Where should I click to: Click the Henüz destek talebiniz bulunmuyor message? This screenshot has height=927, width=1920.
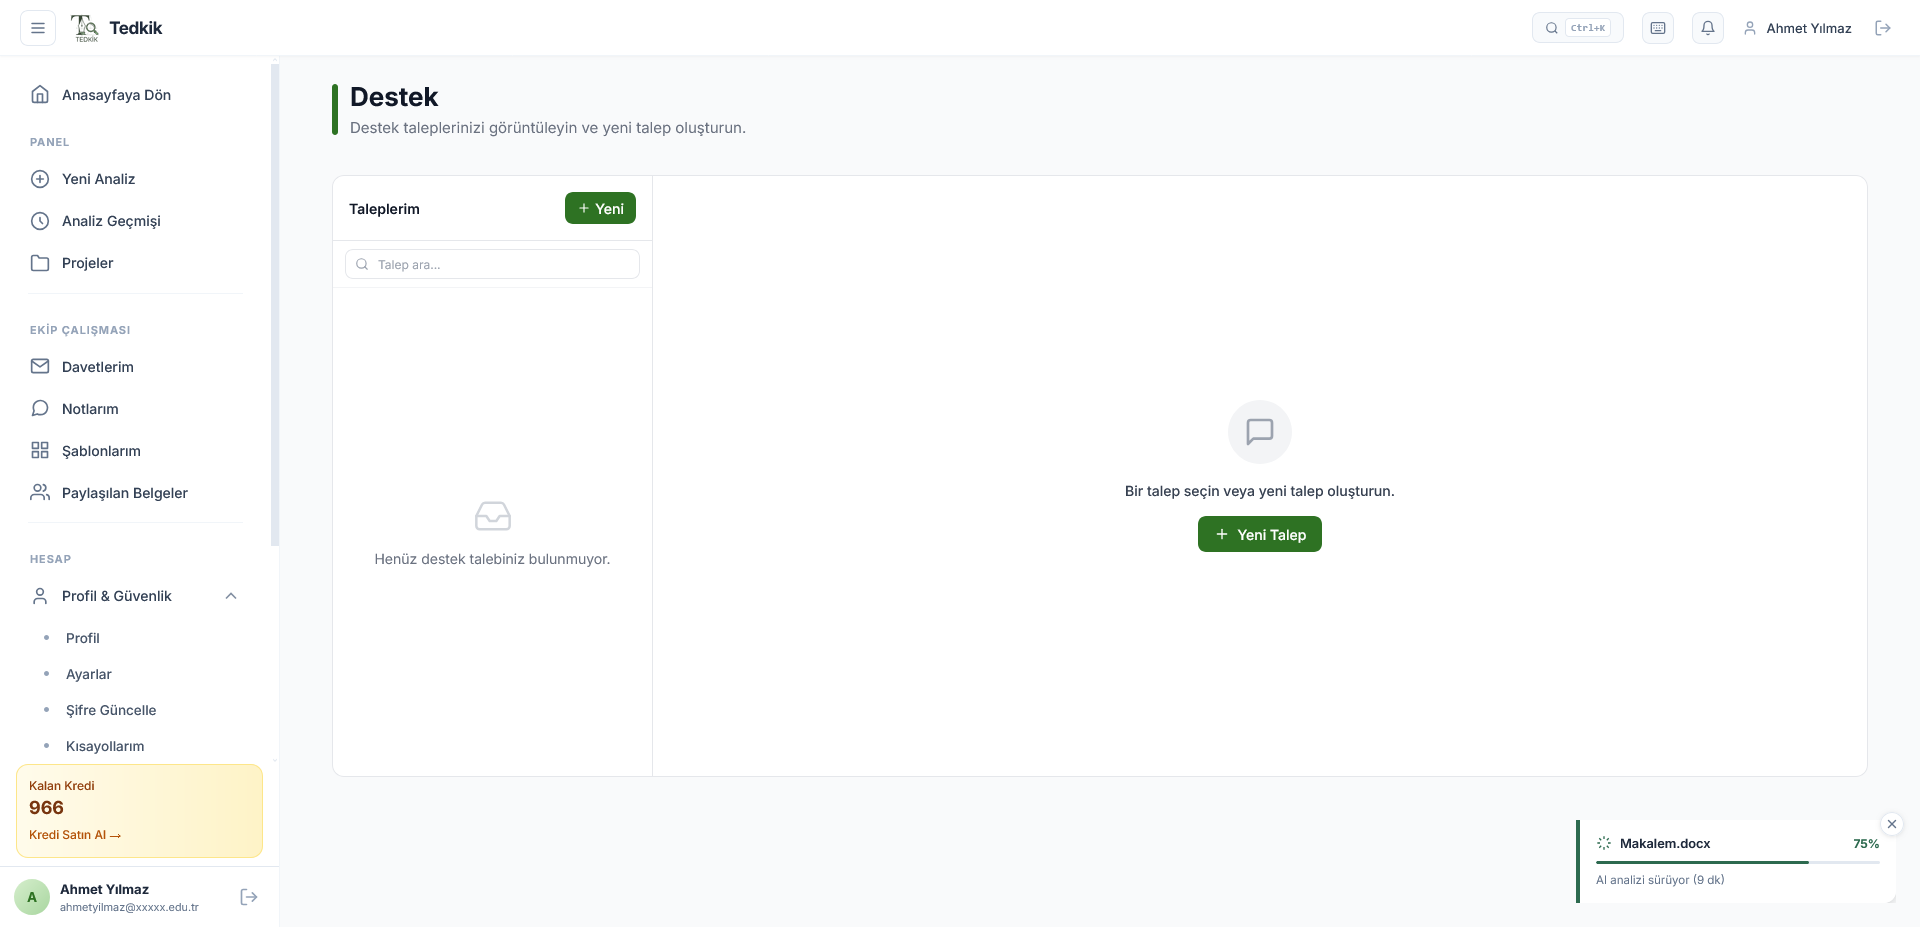click(x=492, y=559)
